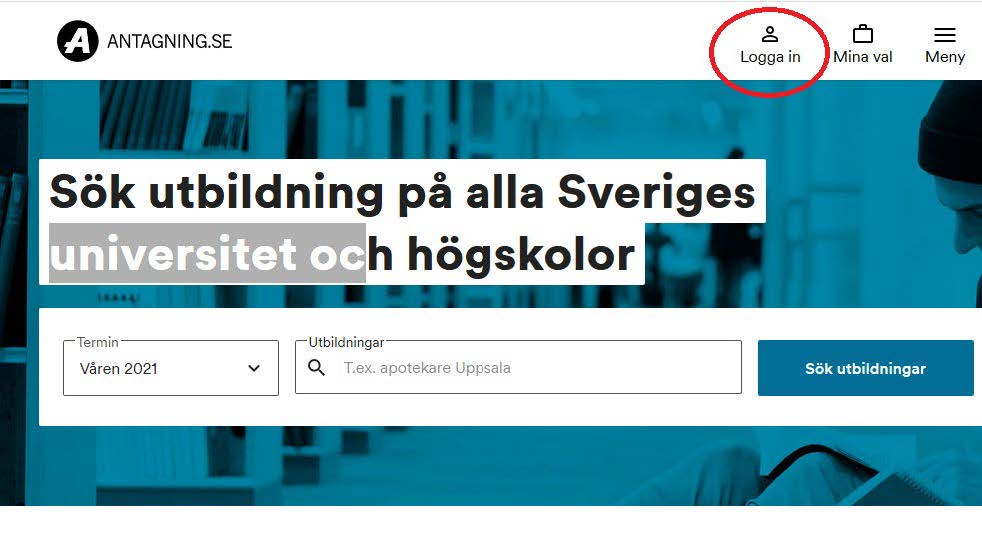
Task: Click the Meny text label
Action: 945,57
